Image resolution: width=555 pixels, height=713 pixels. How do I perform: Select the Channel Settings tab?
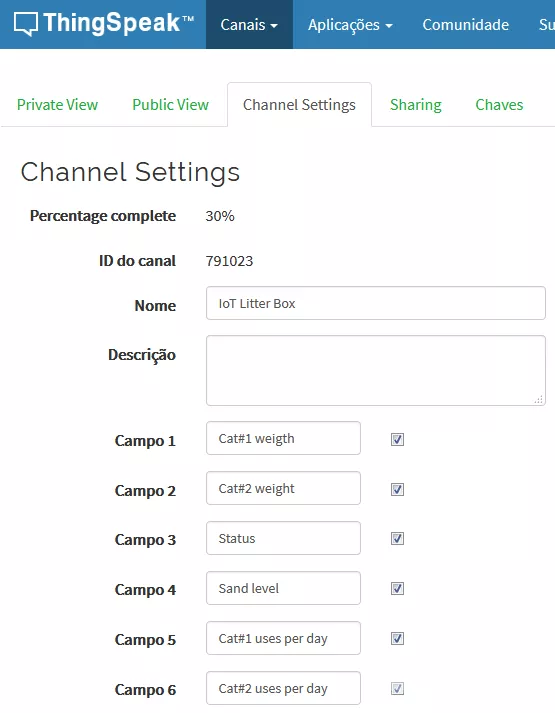[x=299, y=105]
